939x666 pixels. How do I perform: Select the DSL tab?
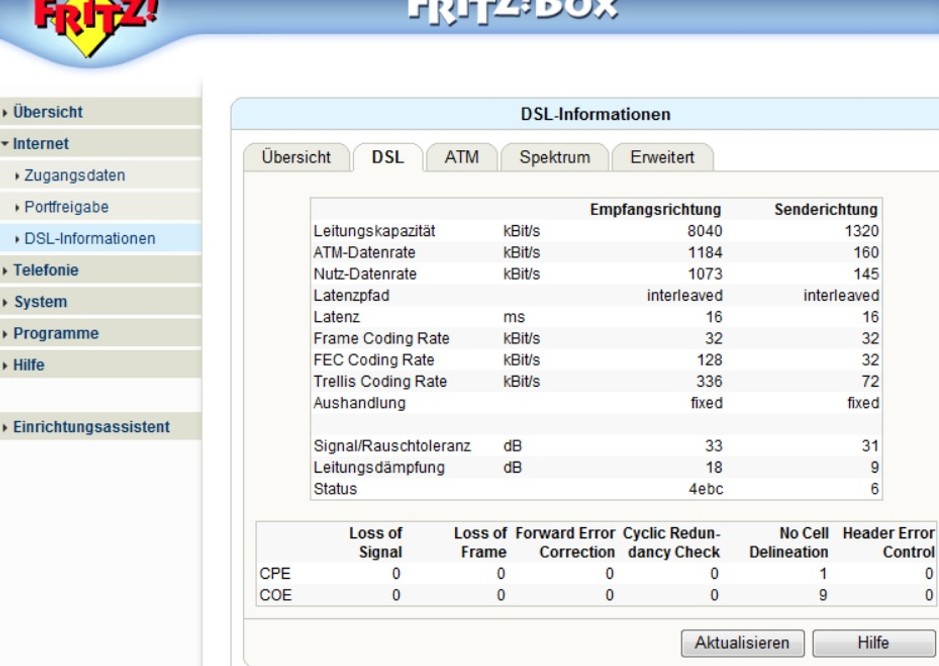tap(388, 157)
